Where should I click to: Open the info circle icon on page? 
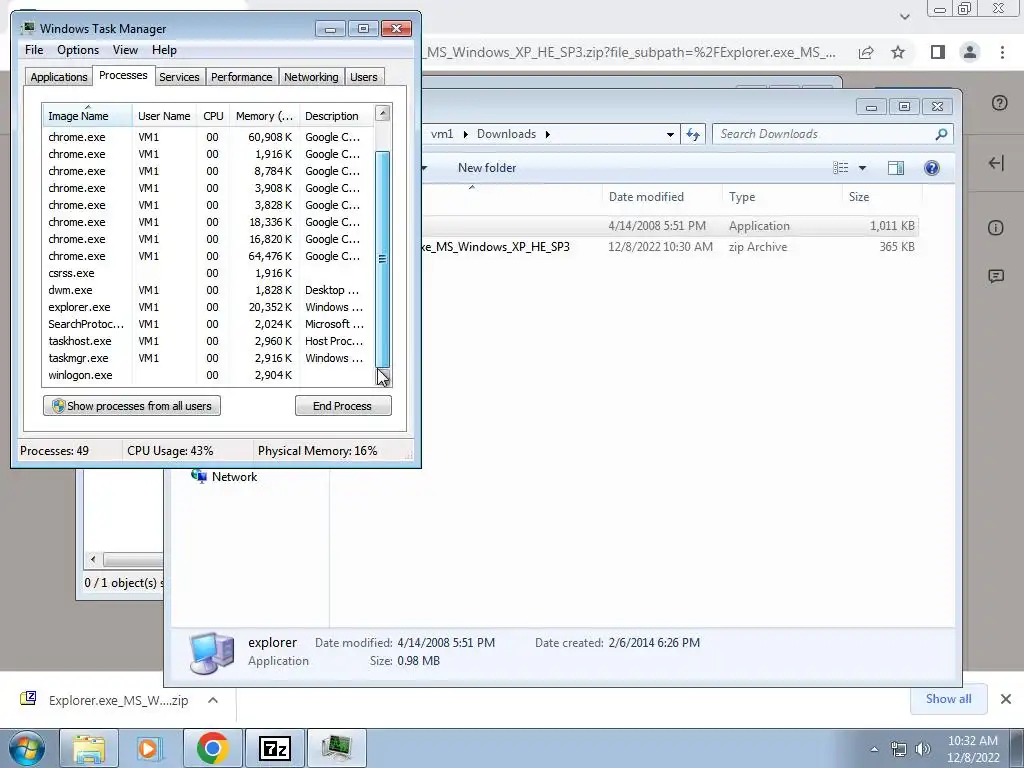pos(996,228)
